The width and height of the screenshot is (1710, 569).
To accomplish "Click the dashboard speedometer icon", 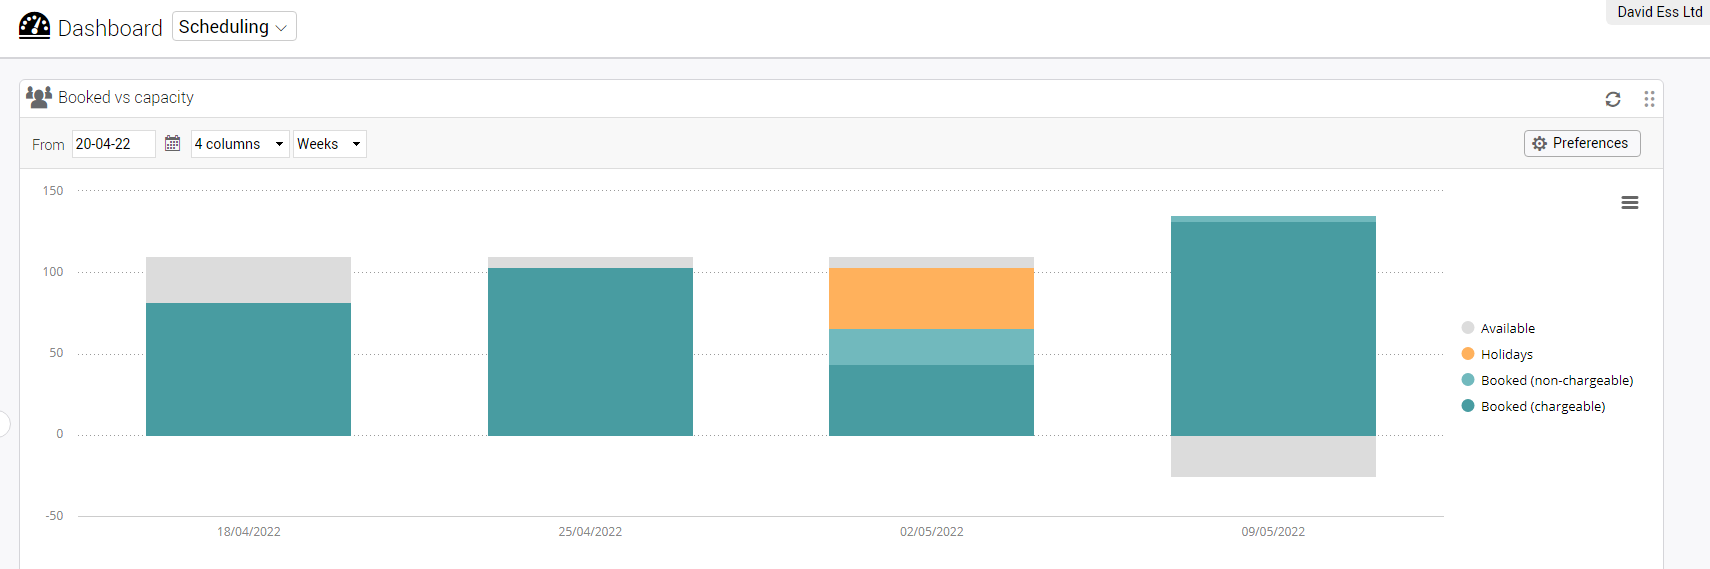I will (x=34, y=26).
